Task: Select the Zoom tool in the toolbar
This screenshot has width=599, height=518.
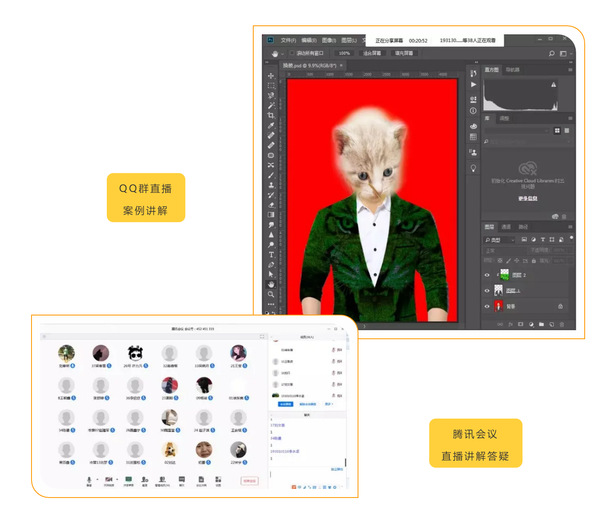Action: (x=271, y=294)
